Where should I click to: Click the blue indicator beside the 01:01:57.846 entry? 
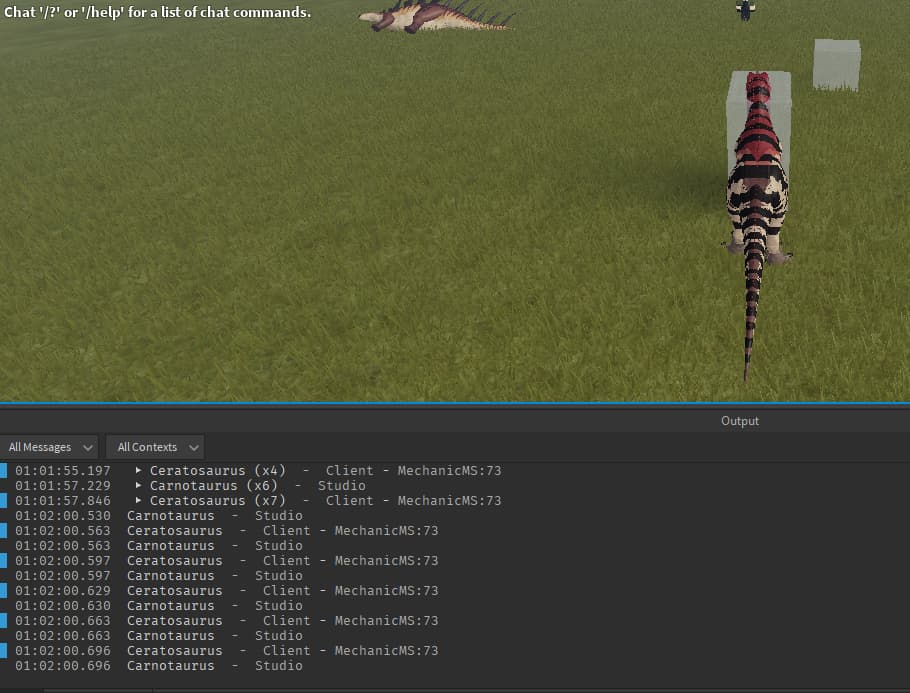(x=5, y=500)
